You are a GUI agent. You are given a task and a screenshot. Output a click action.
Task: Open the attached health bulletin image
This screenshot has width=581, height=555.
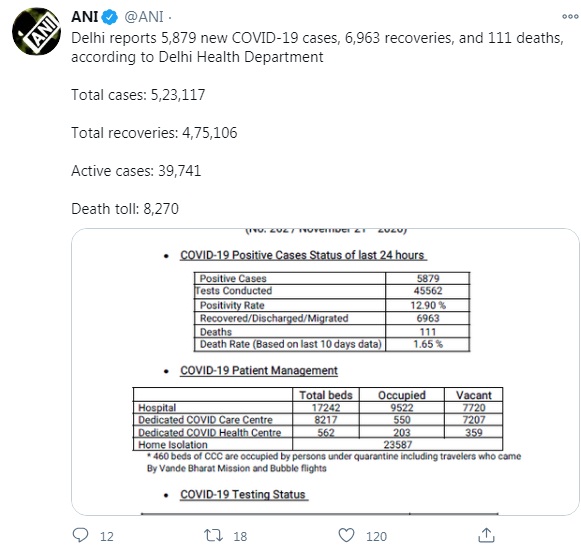click(x=325, y=372)
